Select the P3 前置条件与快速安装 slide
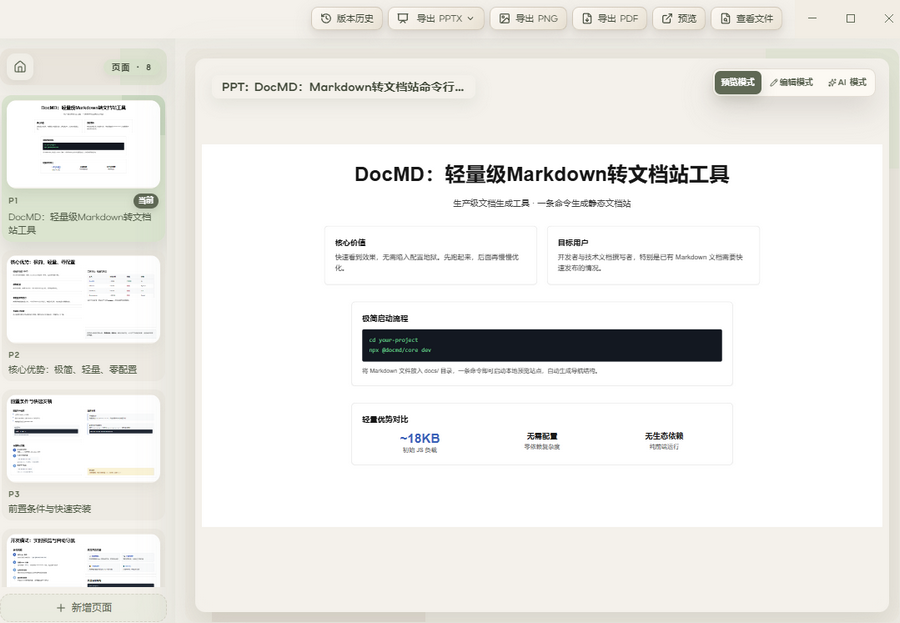900x623 pixels. pos(83,454)
